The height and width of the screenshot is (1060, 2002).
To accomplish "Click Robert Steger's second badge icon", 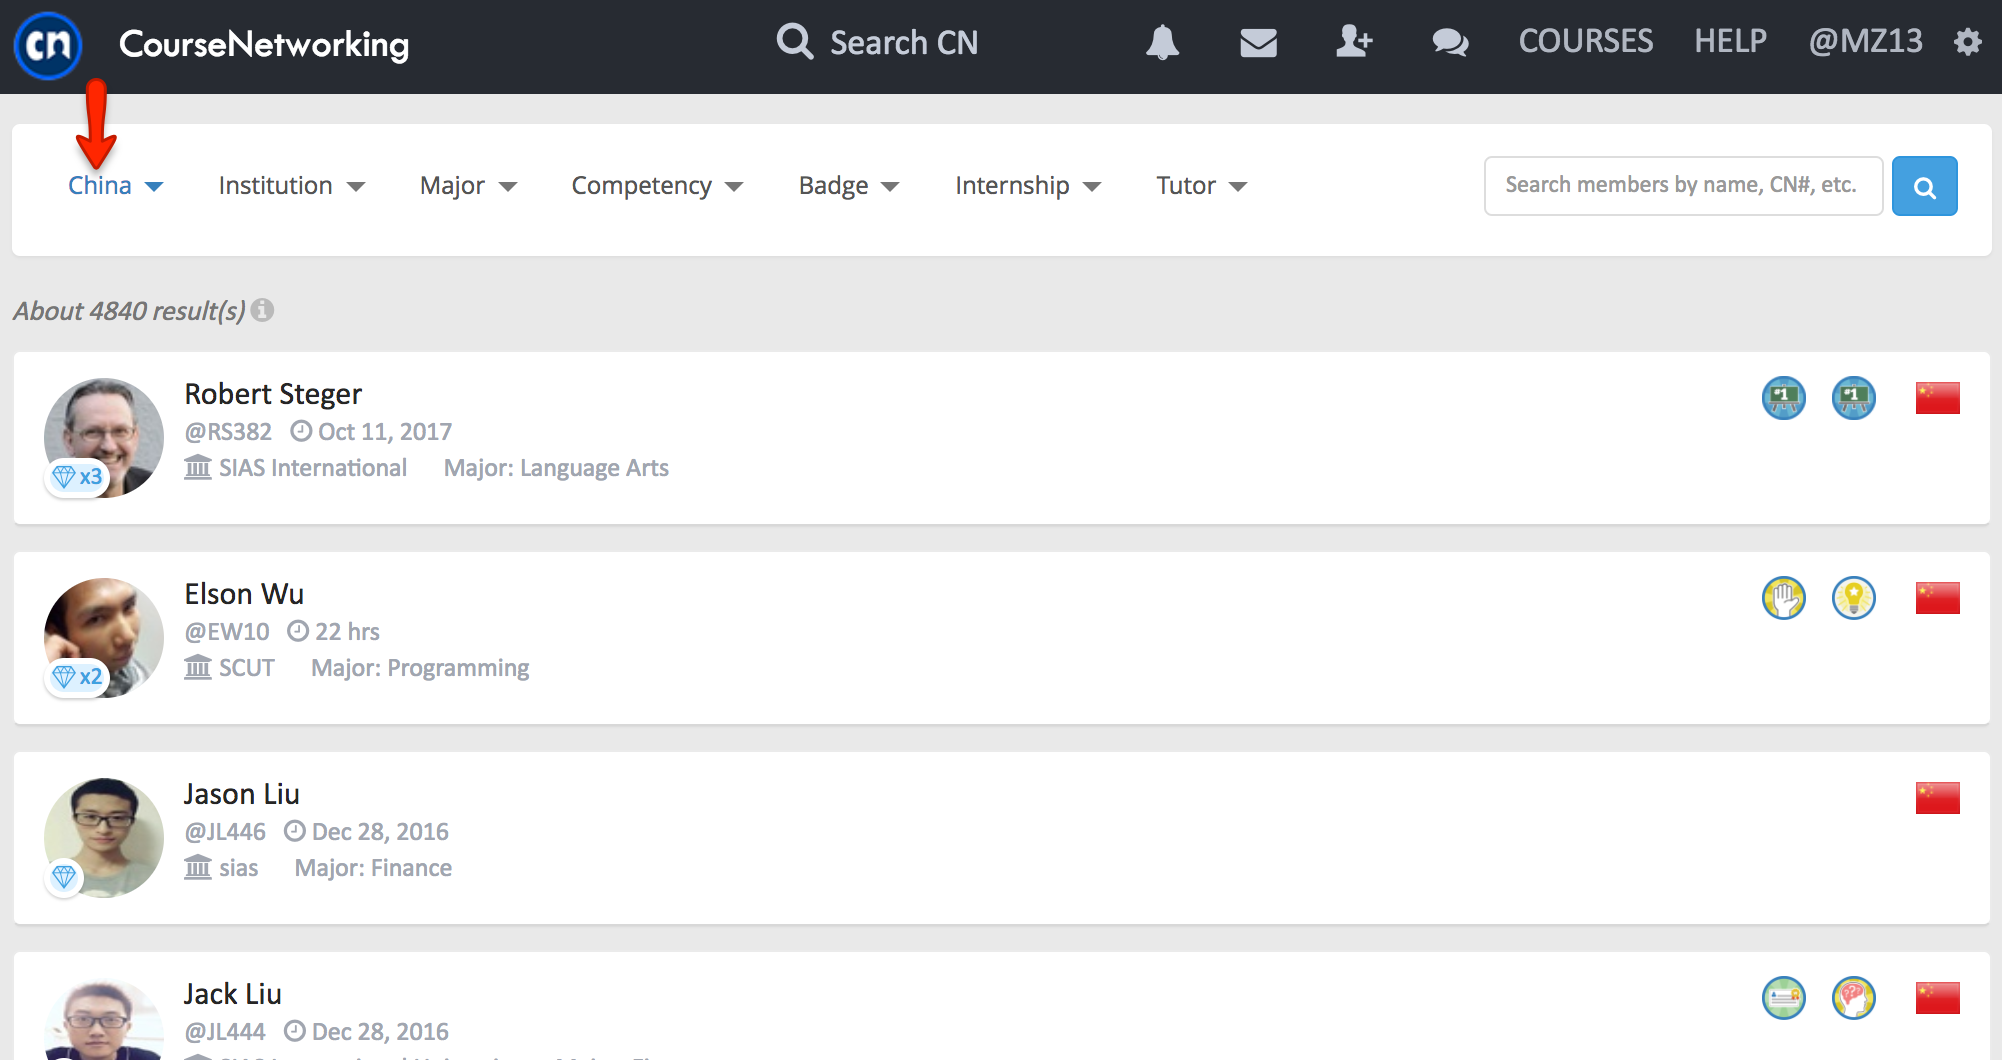I will [x=1854, y=398].
